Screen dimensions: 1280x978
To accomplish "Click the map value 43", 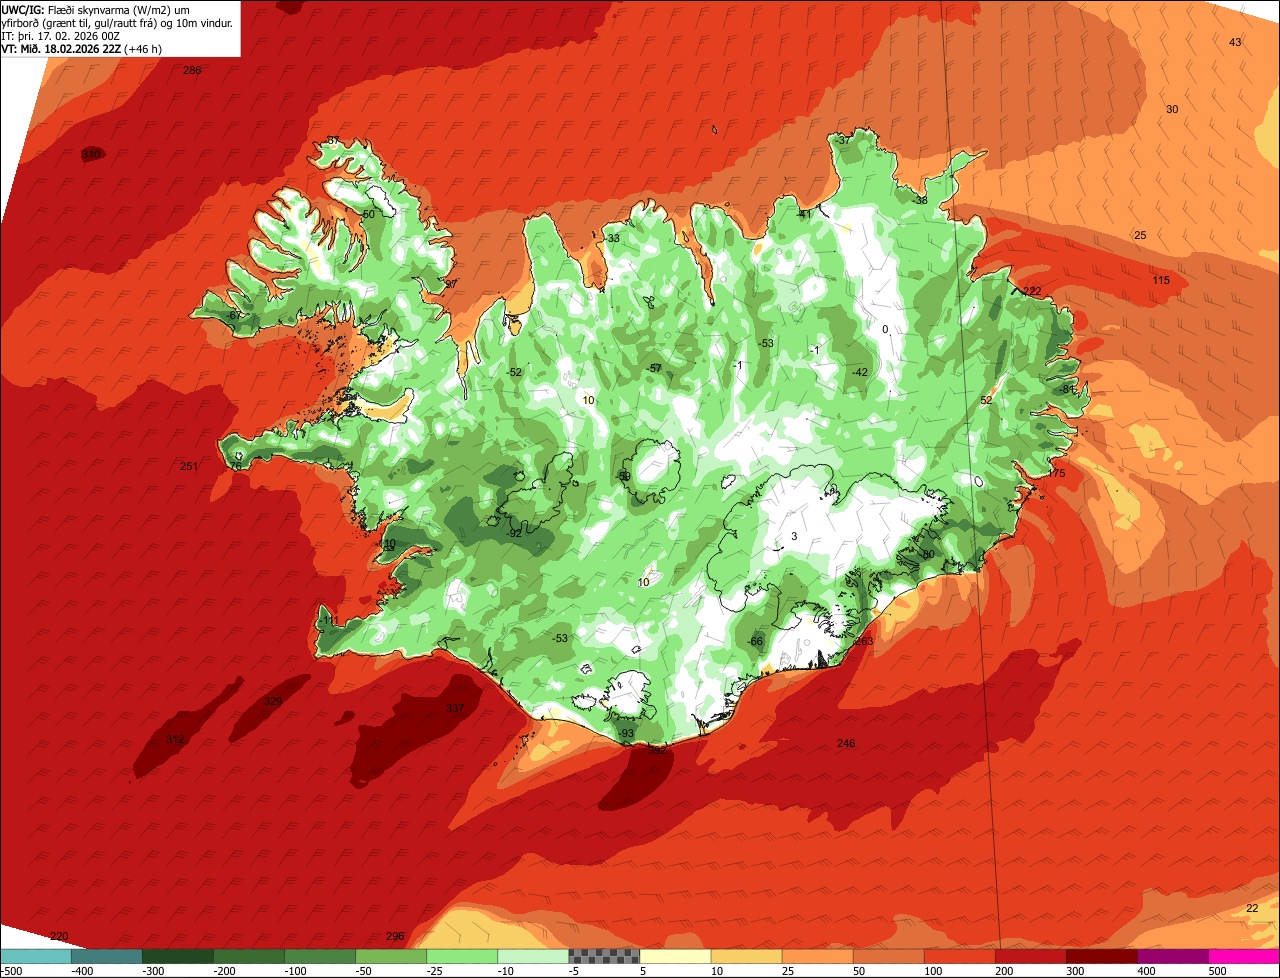I will coord(1235,42).
